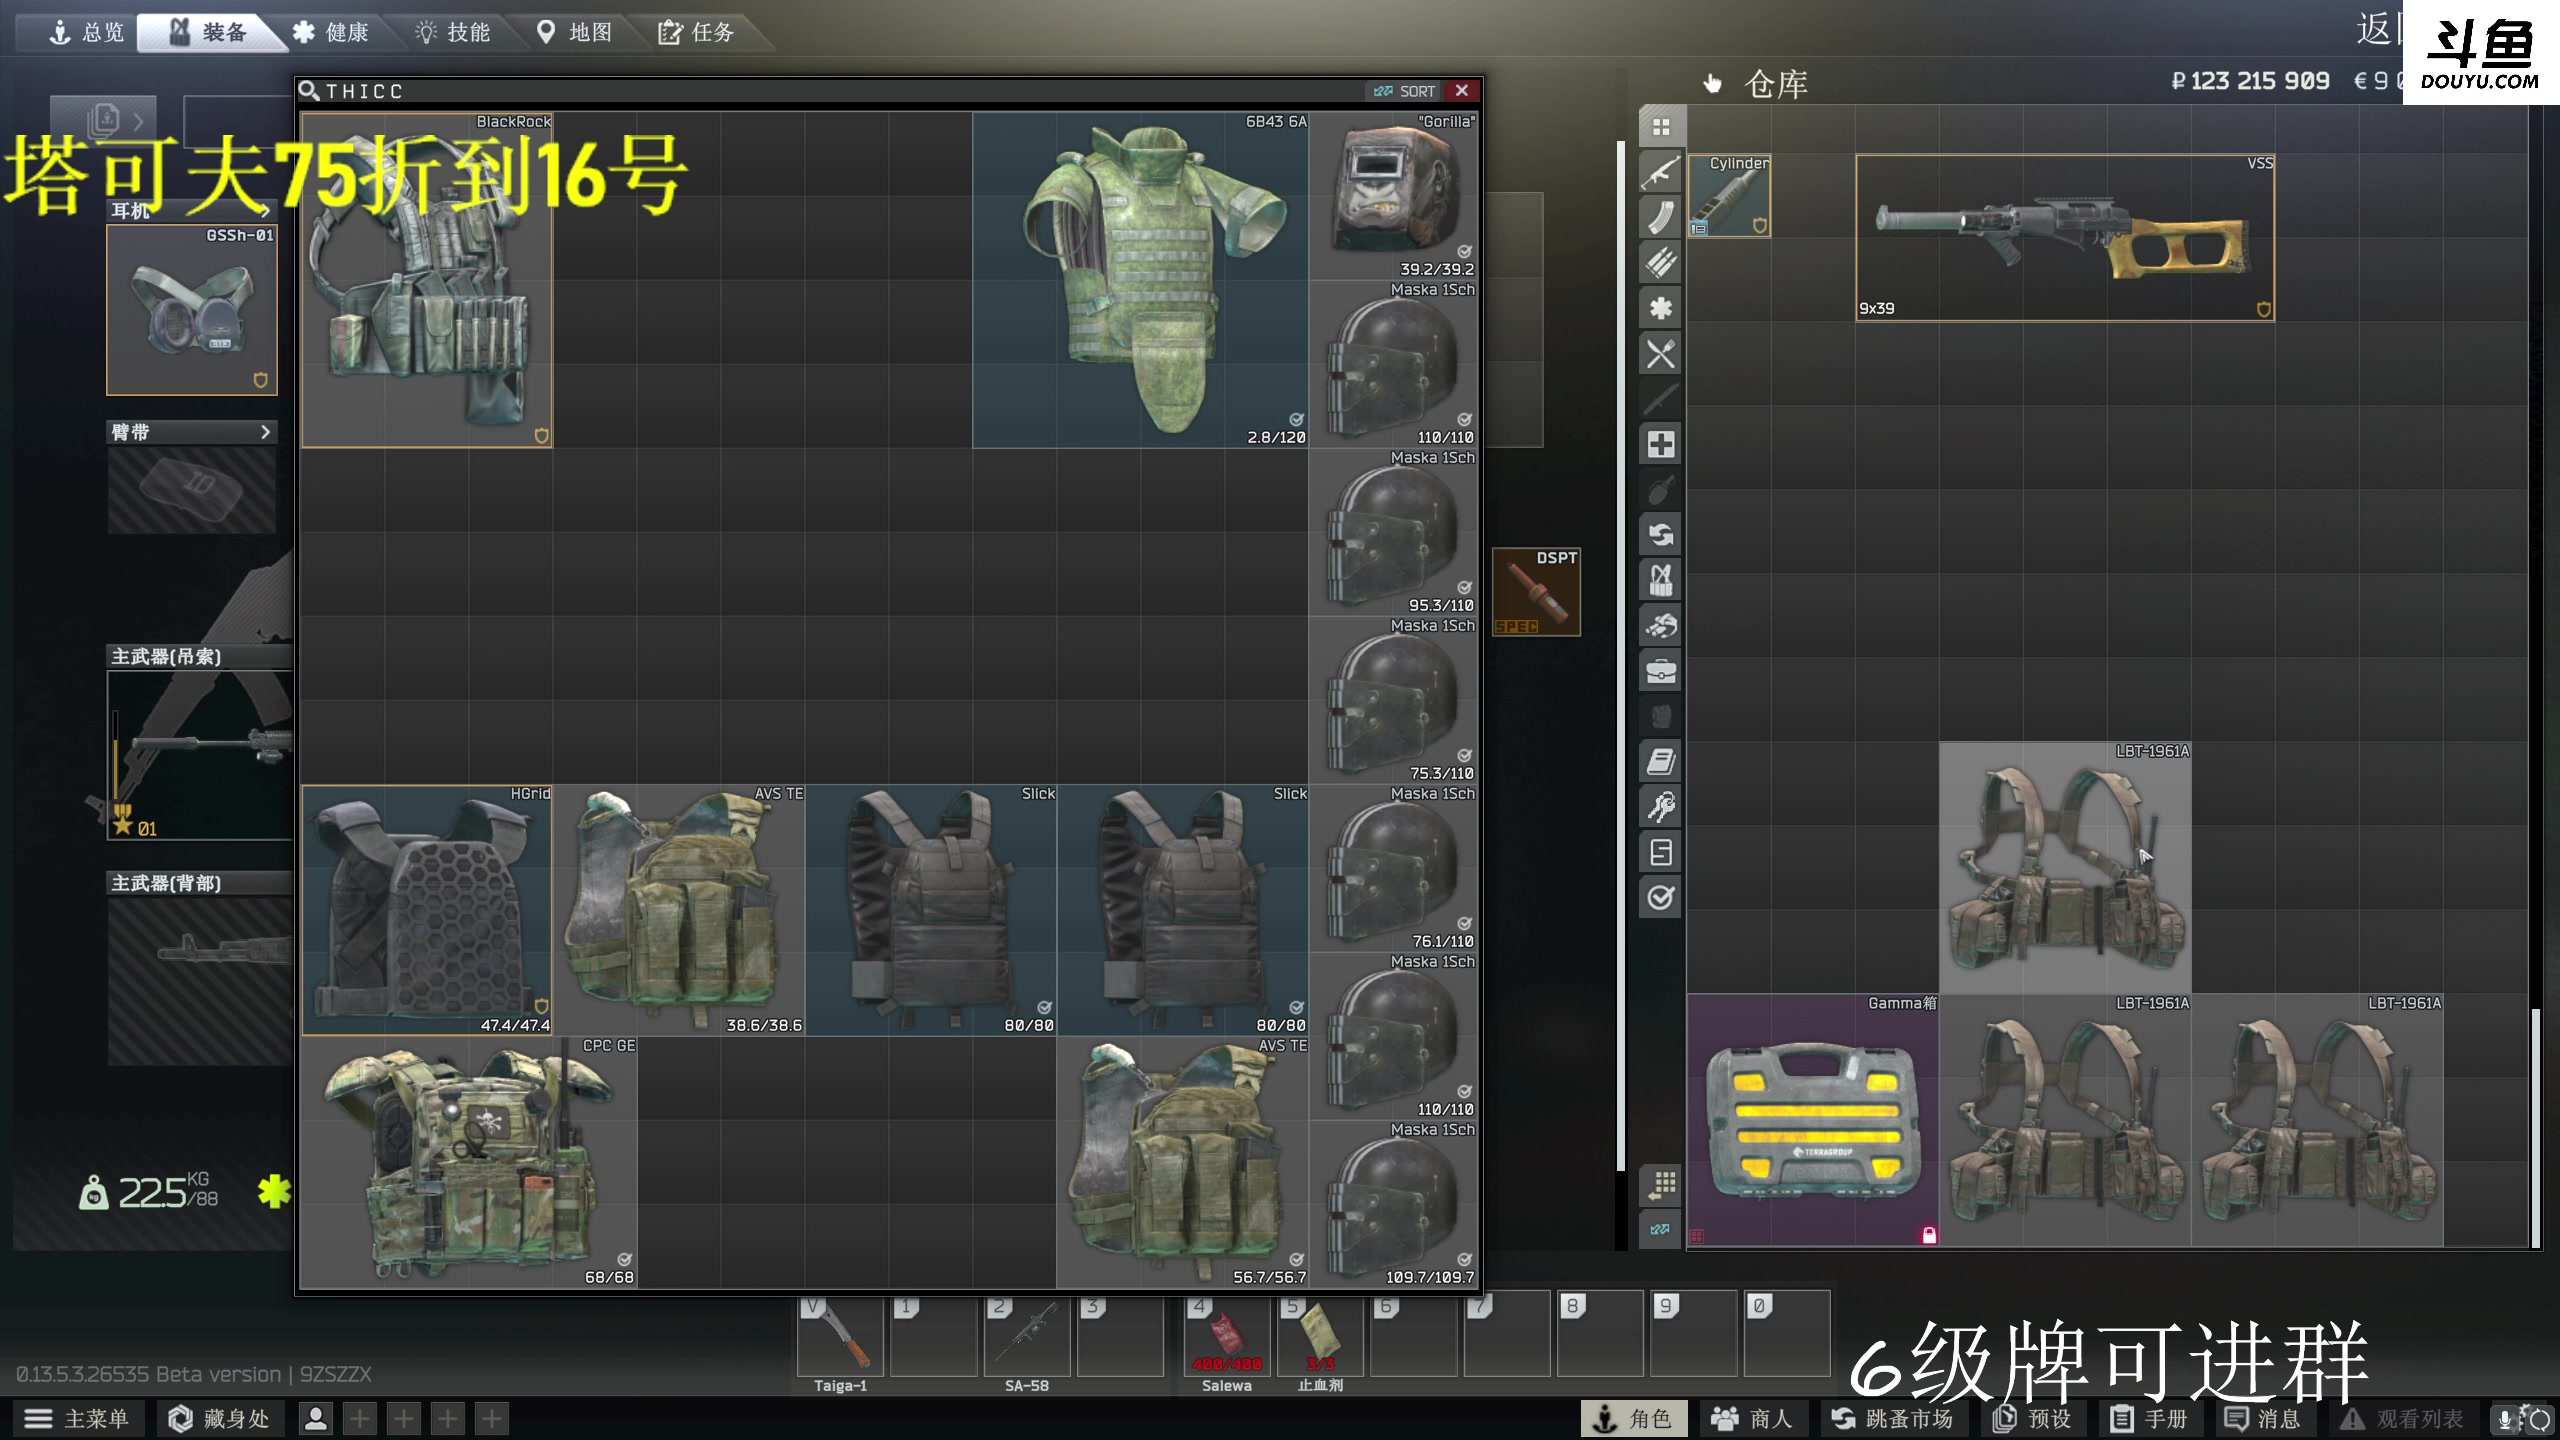Screen dimensions: 2560x1440
Task: Filter stash by magazines icon
Action: [x=1661, y=217]
